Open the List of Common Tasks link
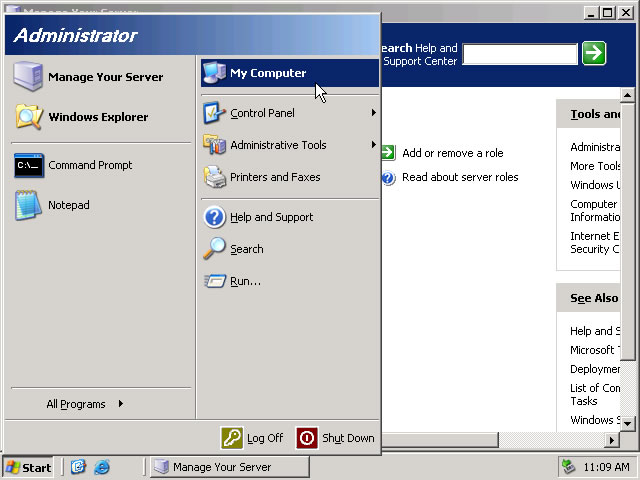This screenshot has height=480, width=640. click(x=595, y=394)
